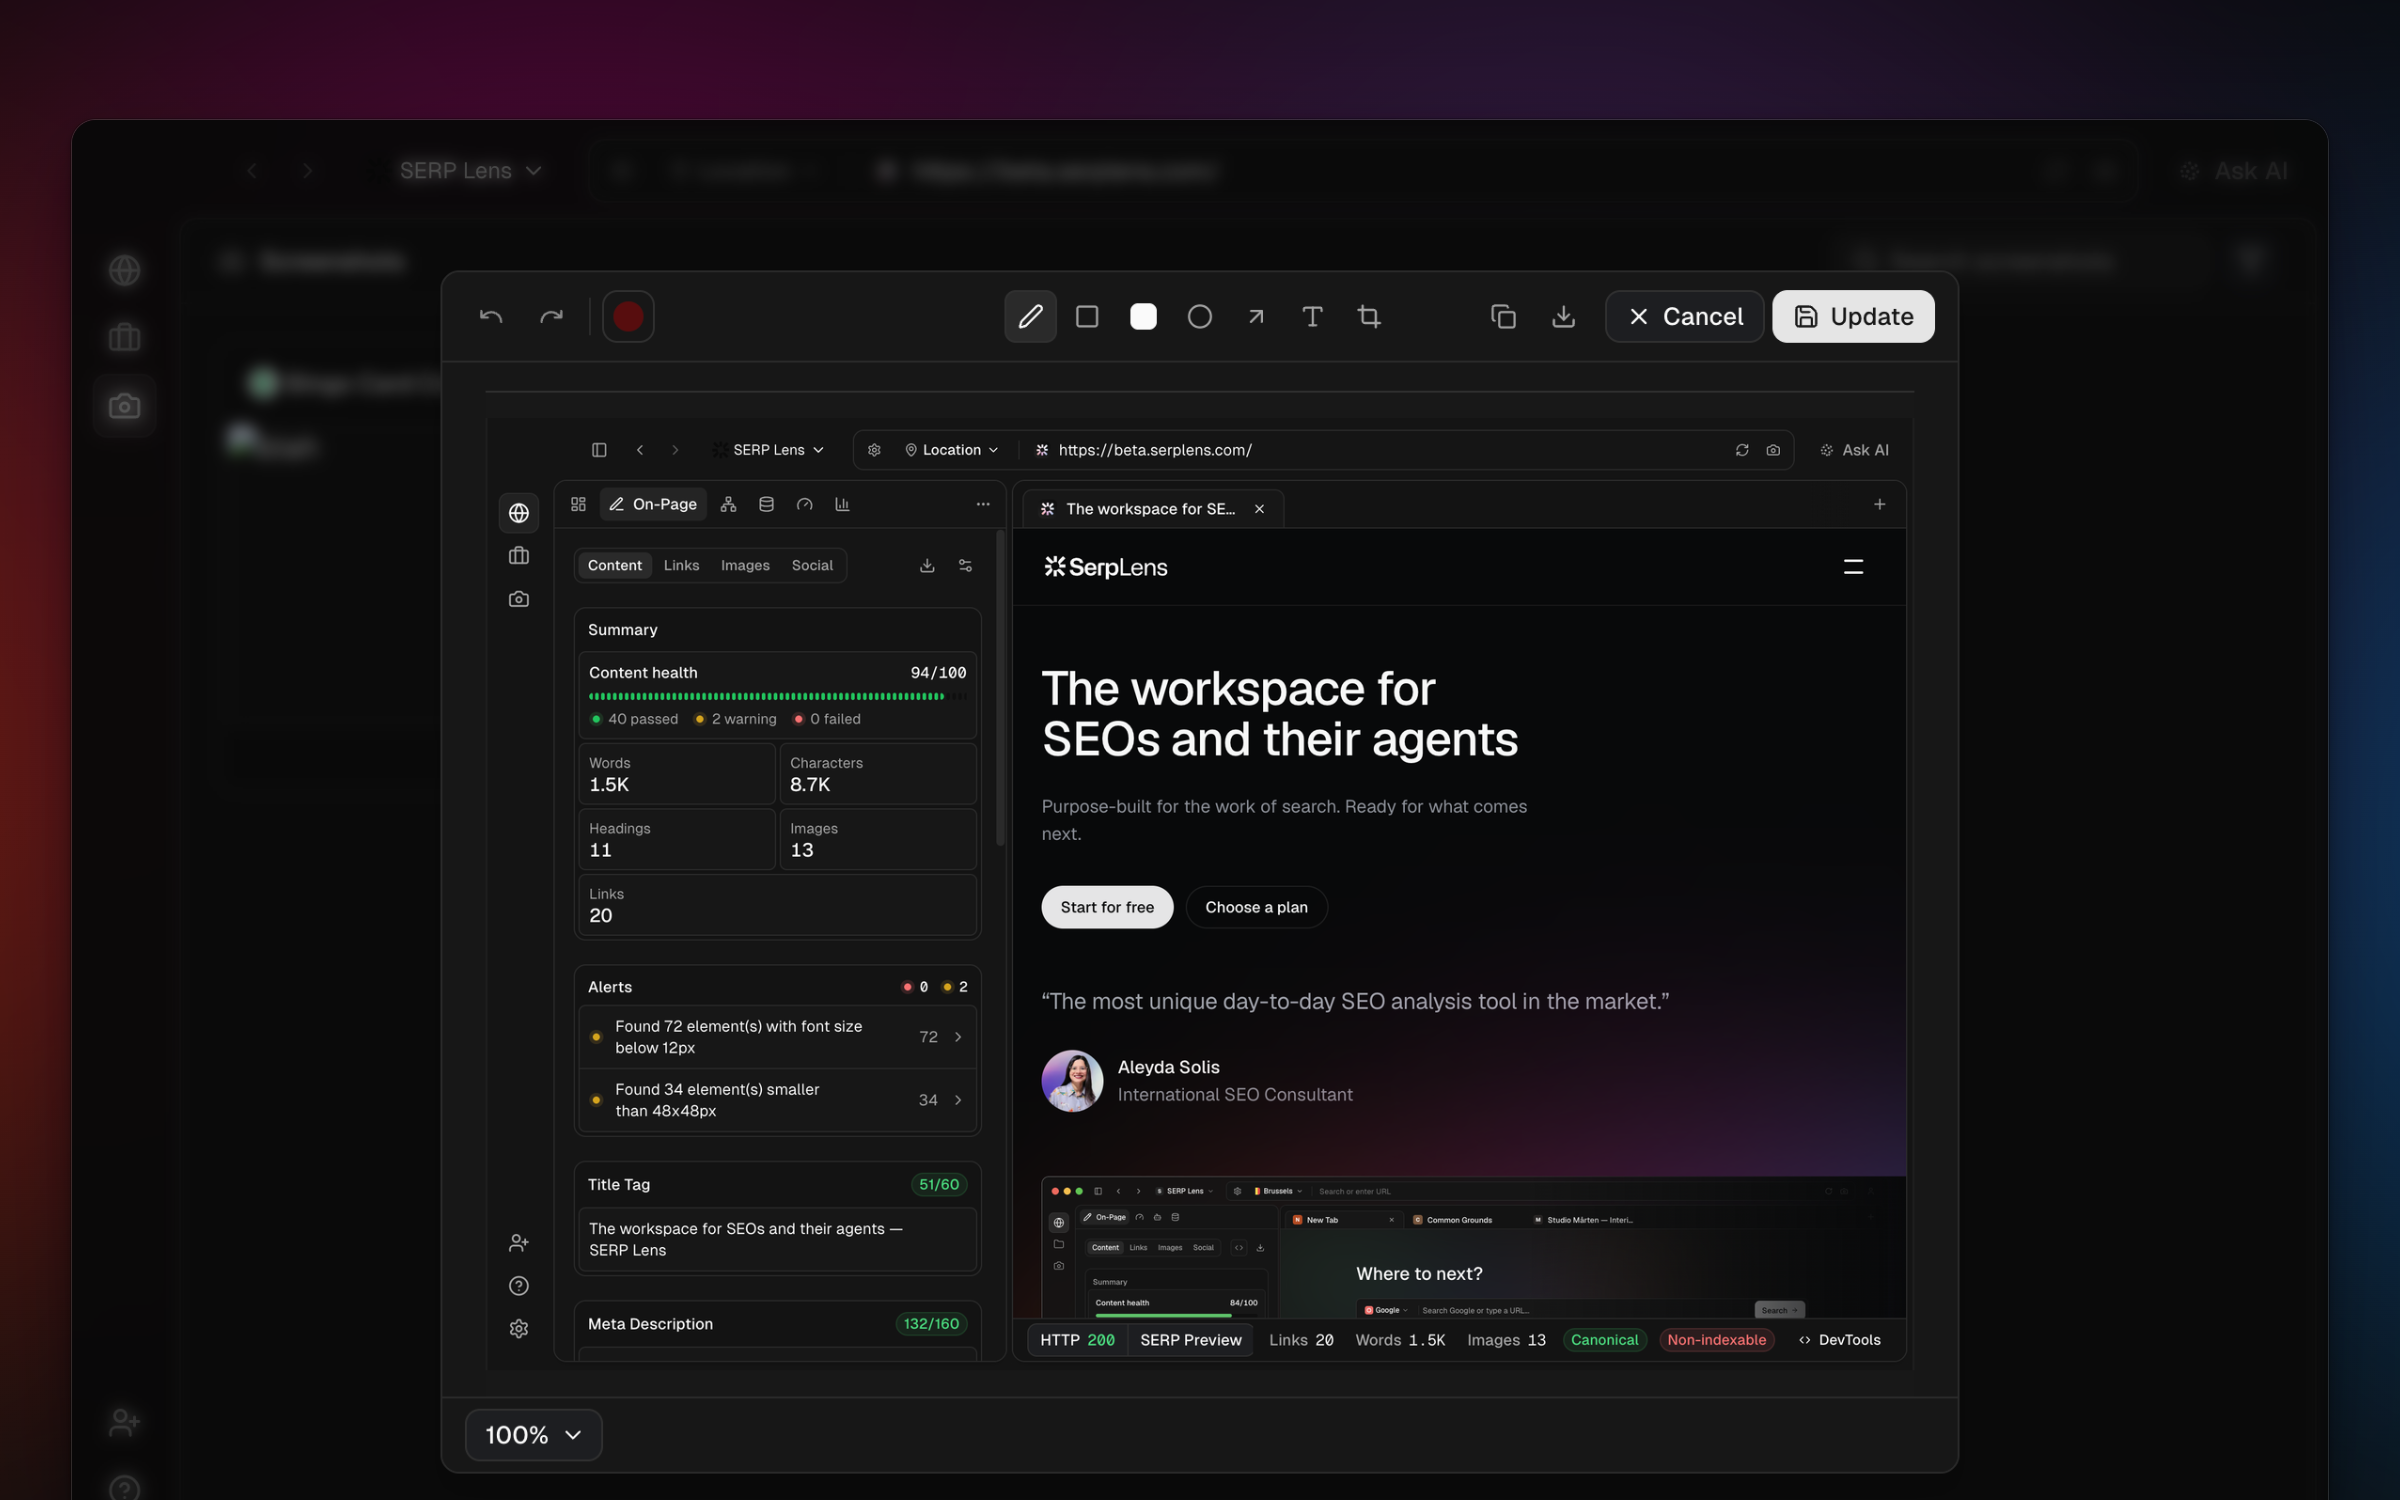Close the 'The workspace for SE...' tab

[1259, 509]
